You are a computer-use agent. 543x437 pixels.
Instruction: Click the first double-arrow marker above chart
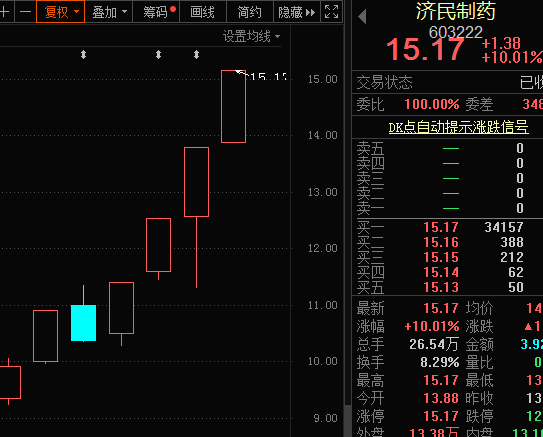(x=83, y=54)
